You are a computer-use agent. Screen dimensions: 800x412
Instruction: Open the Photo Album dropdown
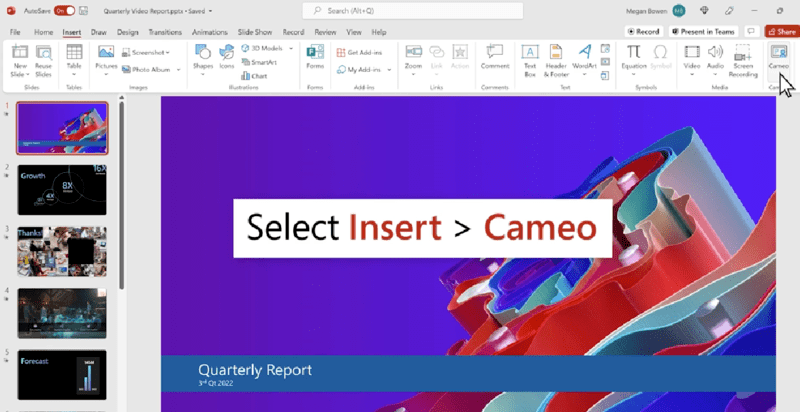coord(179,70)
